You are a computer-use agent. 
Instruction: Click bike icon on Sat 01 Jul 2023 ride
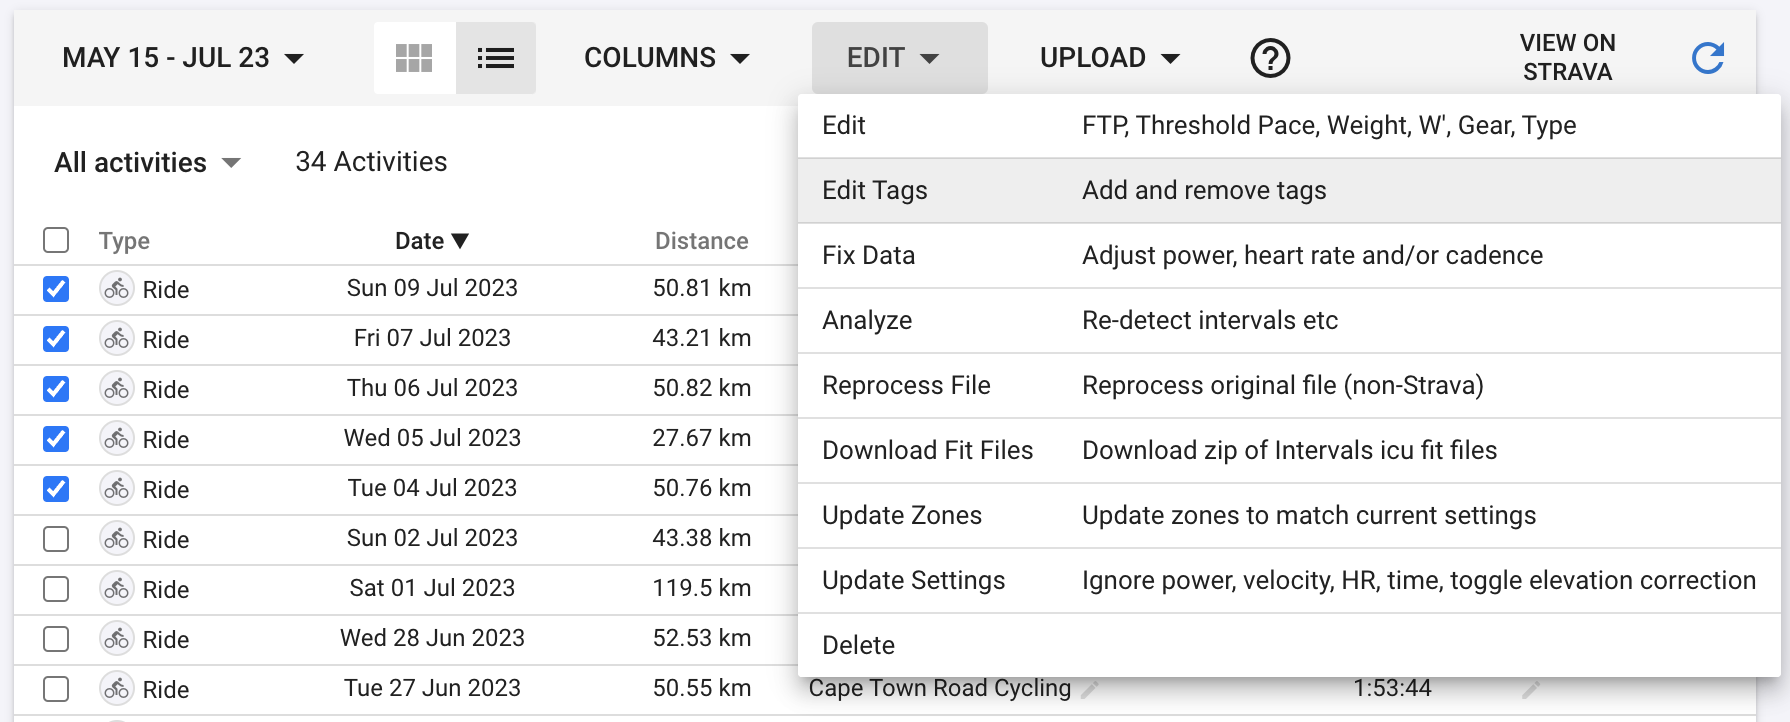coord(117,589)
